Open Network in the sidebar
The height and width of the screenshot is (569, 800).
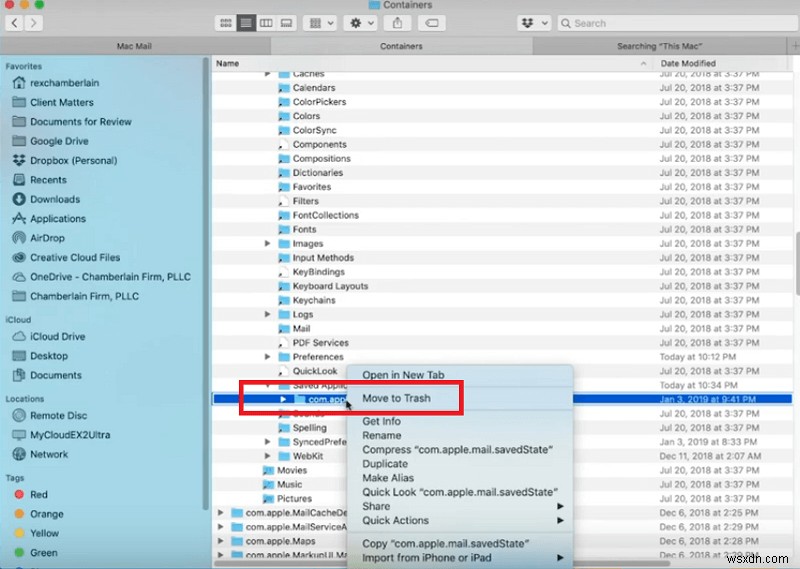tap(48, 454)
